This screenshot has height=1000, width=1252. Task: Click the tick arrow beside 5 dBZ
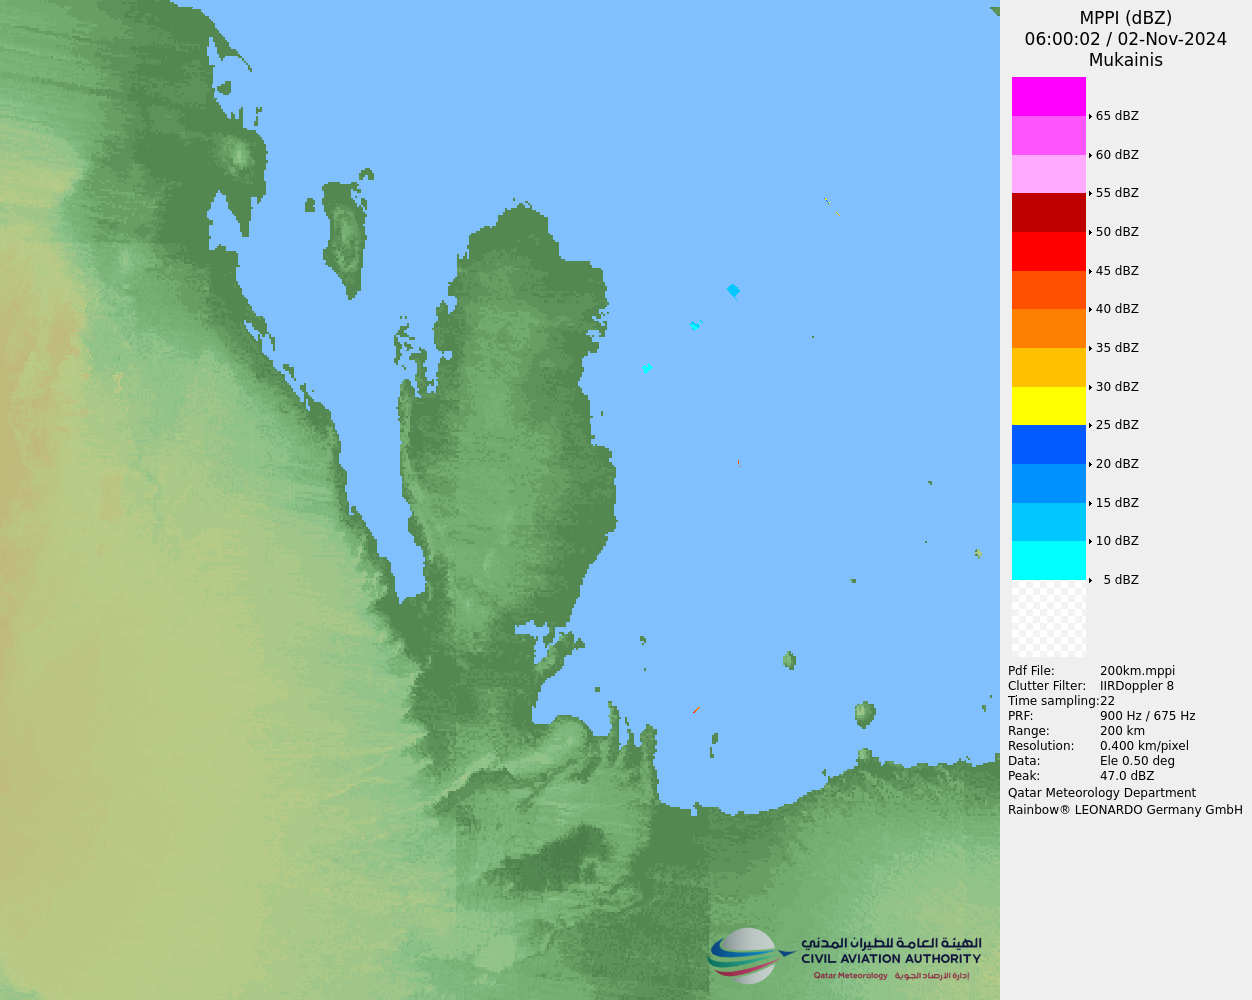pos(1090,580)
